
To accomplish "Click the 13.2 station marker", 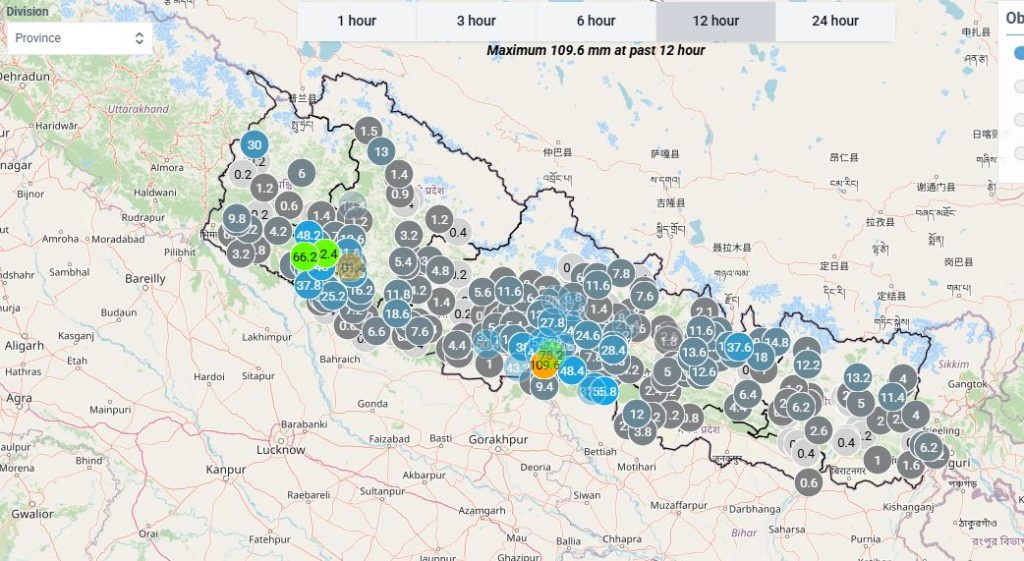I will (857, 378).
